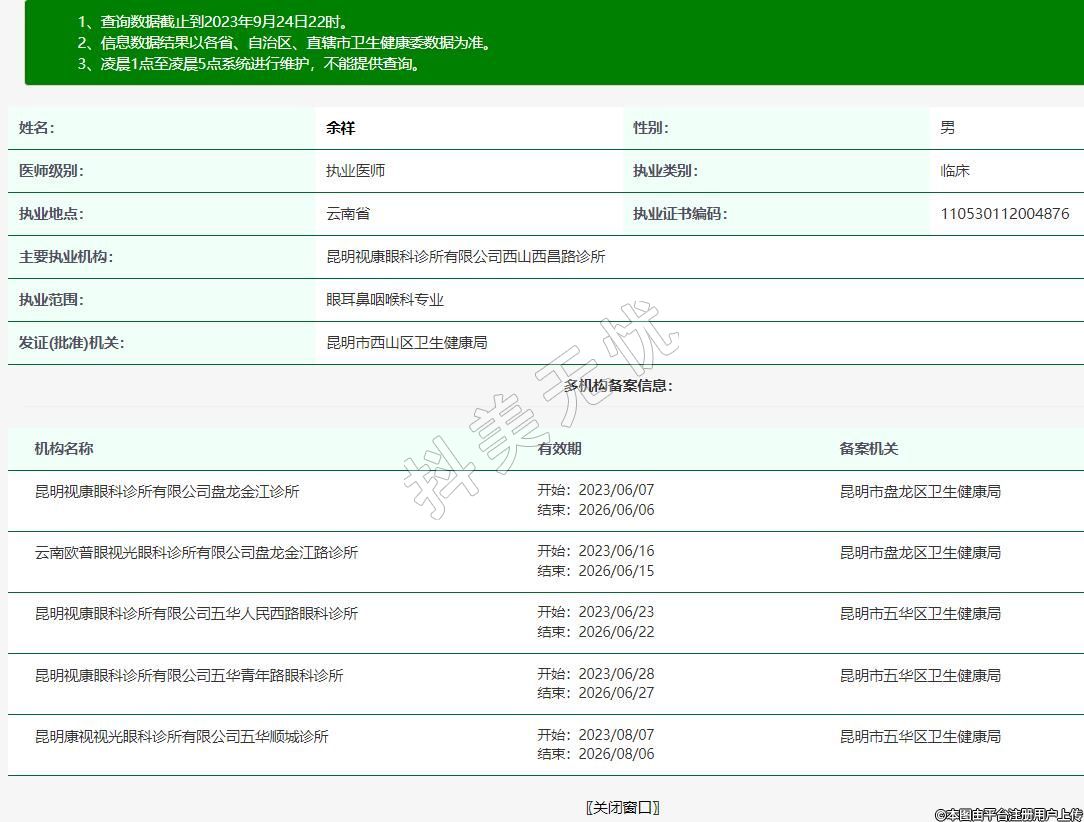Select the 云南欧普眼视光眼科诊所有限公司盘龙金江路诊所 row
The width and height of the screenshot is (1084, 822).
tap(196, 553)
